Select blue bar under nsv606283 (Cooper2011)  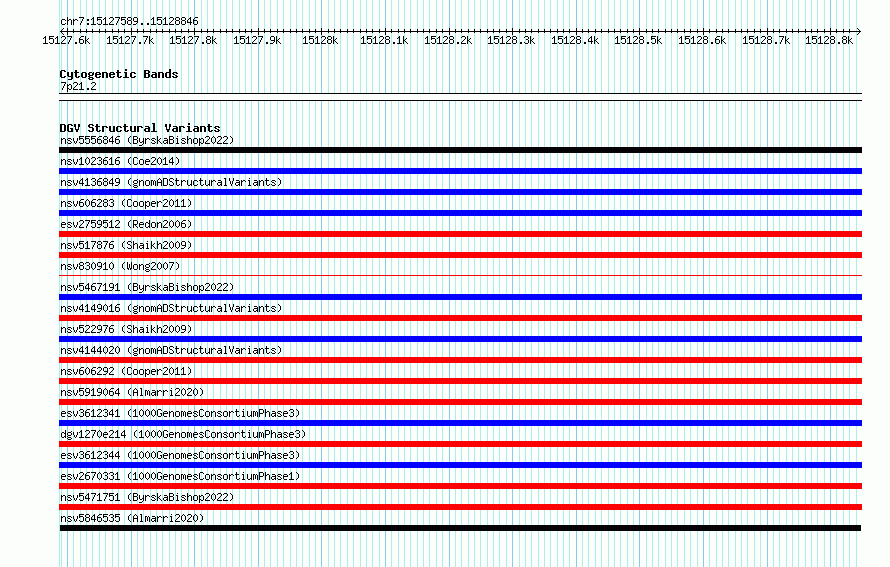pos(460,213)
